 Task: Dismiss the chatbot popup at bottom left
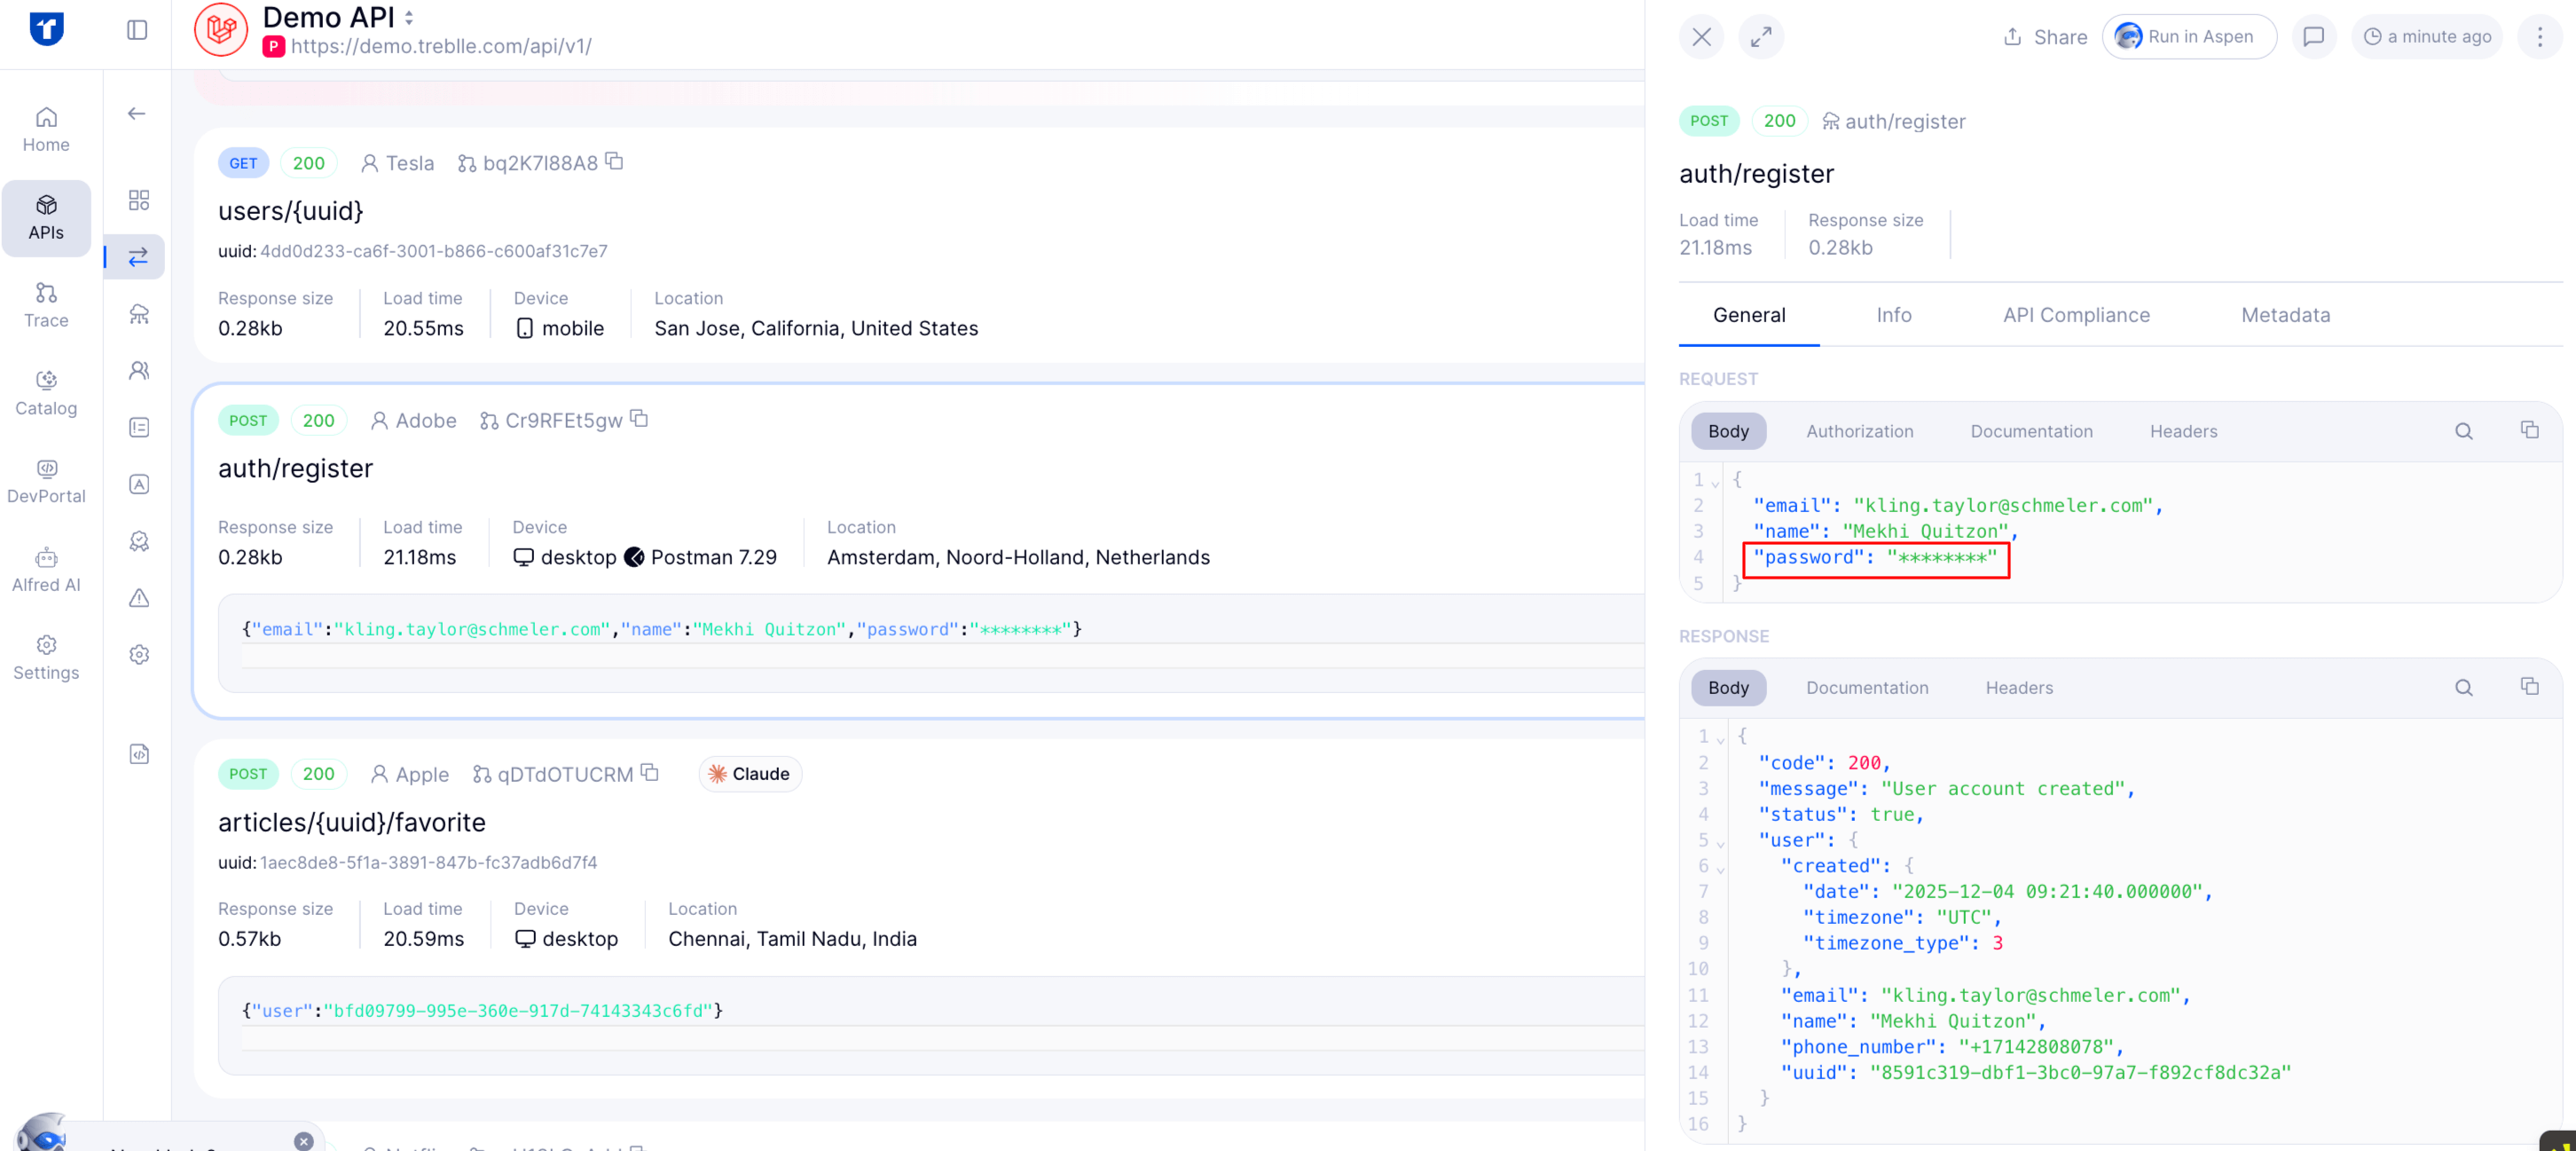(303, 1140)
